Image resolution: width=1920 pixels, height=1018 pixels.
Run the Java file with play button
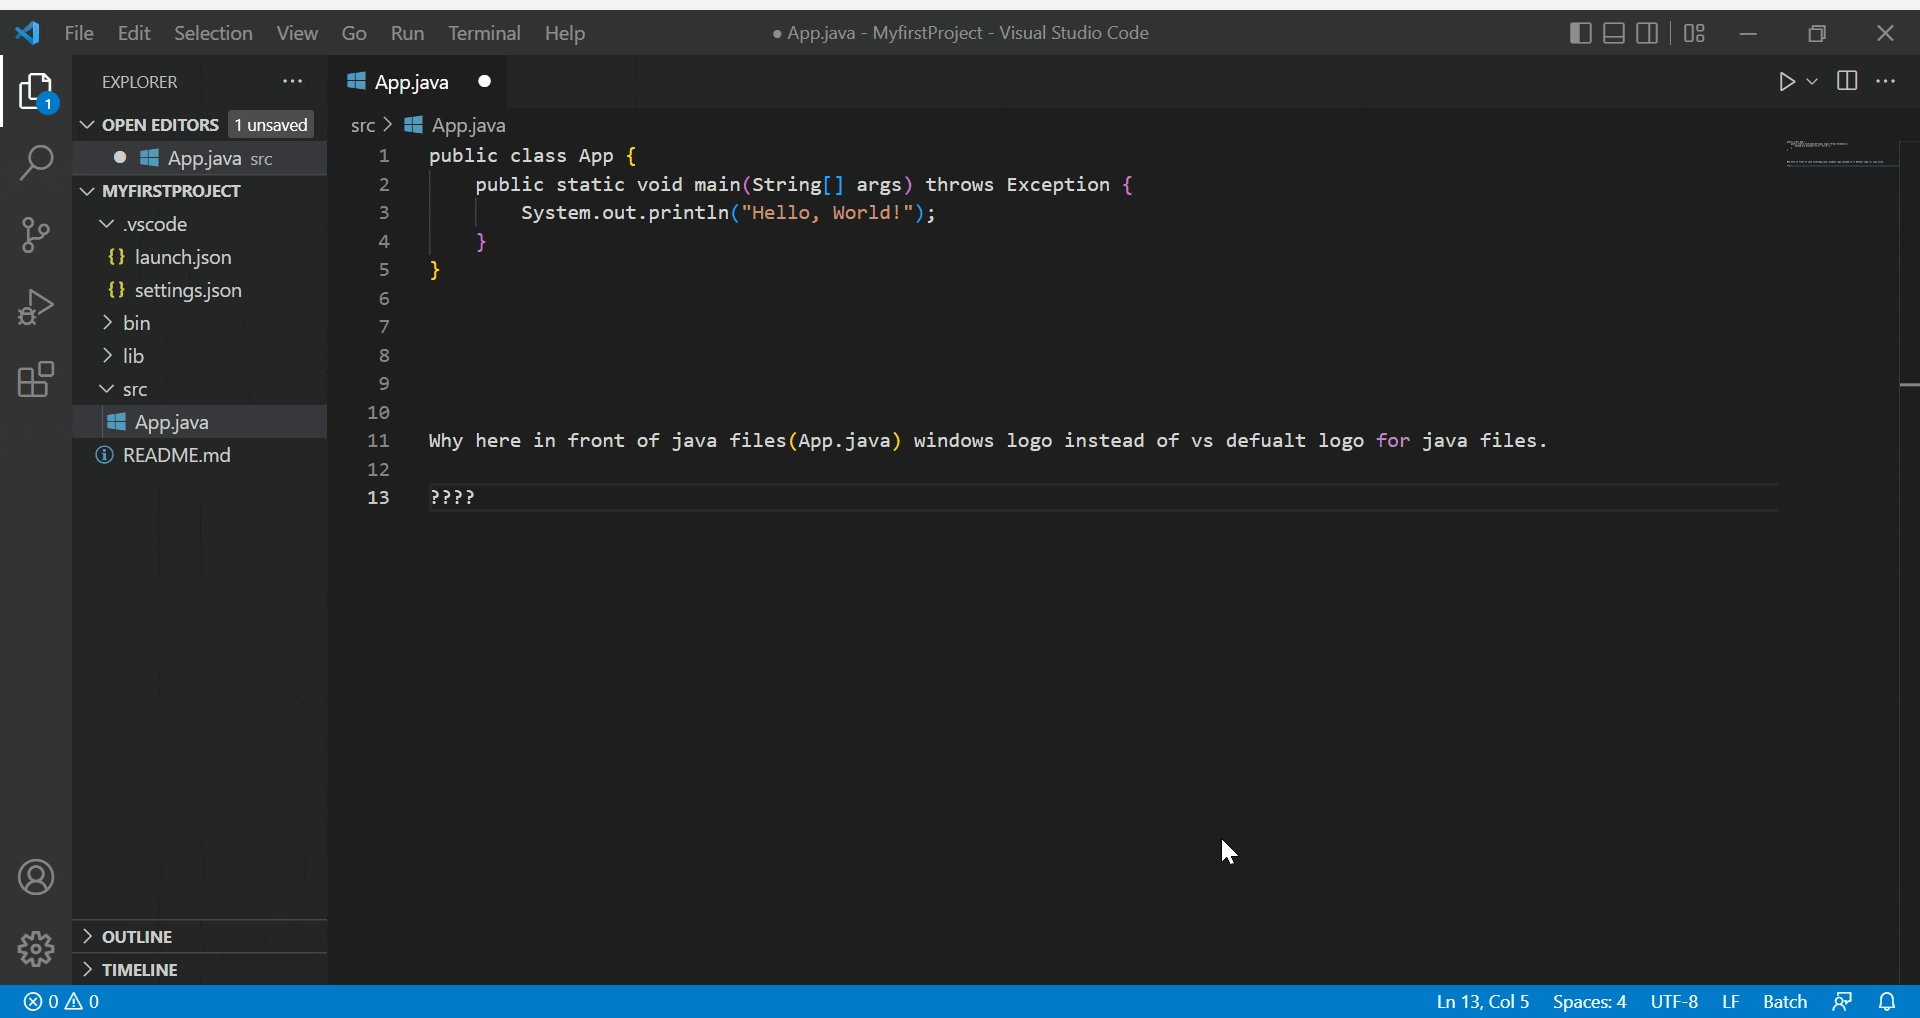tap(1787, 82)
